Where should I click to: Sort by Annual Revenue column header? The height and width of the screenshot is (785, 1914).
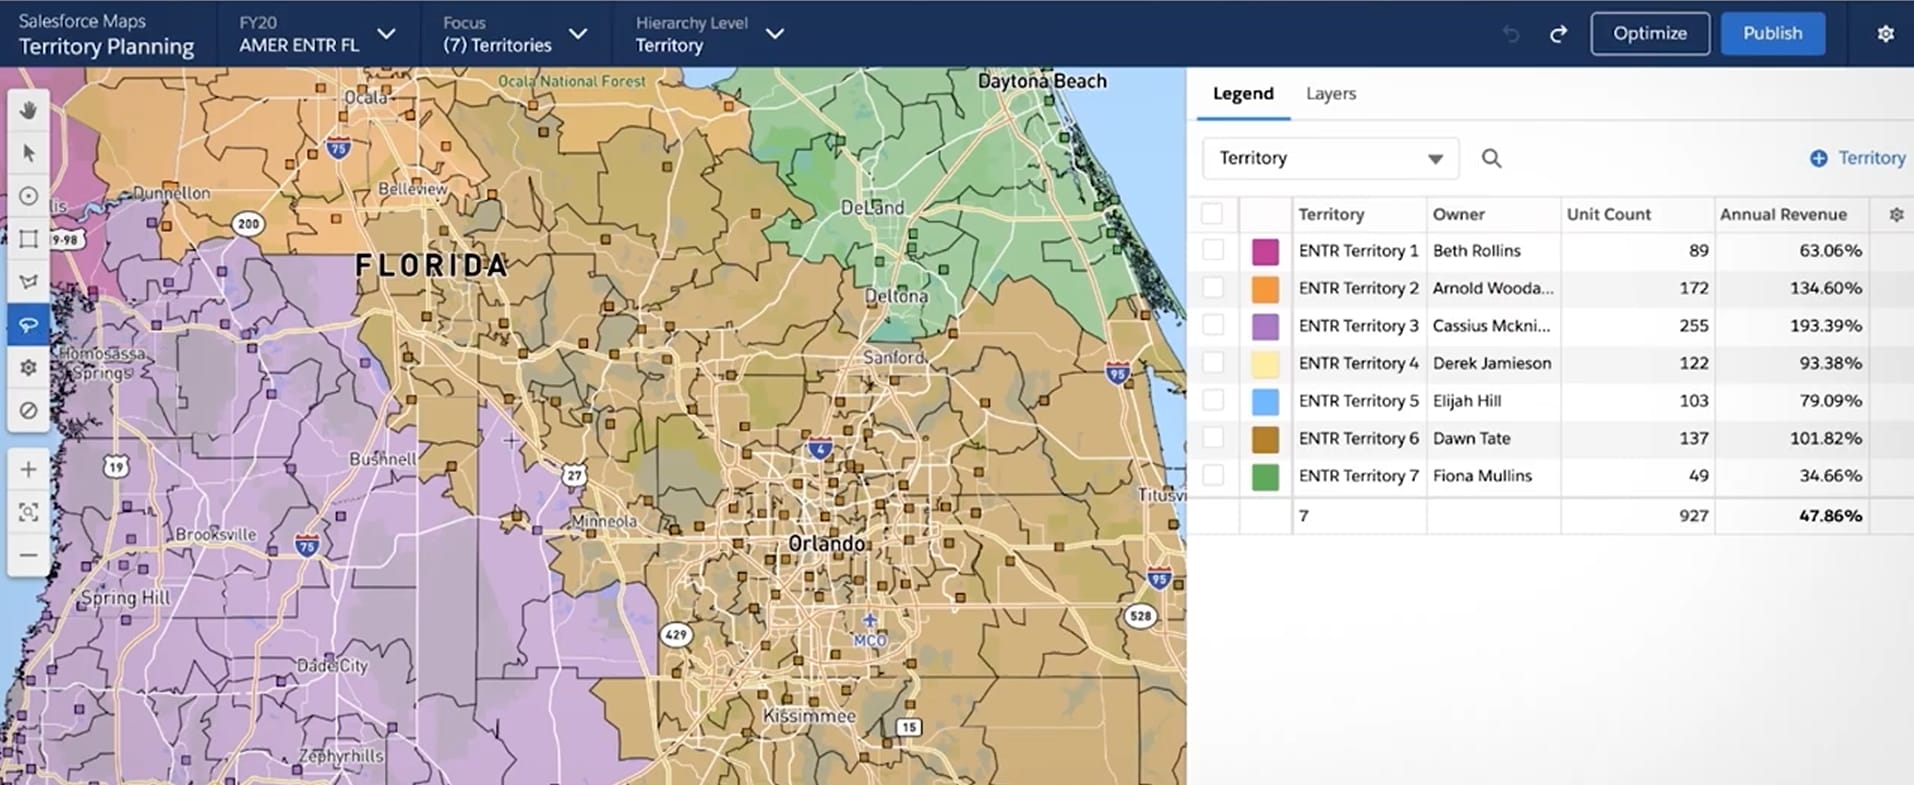click(x=1783, y=214)
